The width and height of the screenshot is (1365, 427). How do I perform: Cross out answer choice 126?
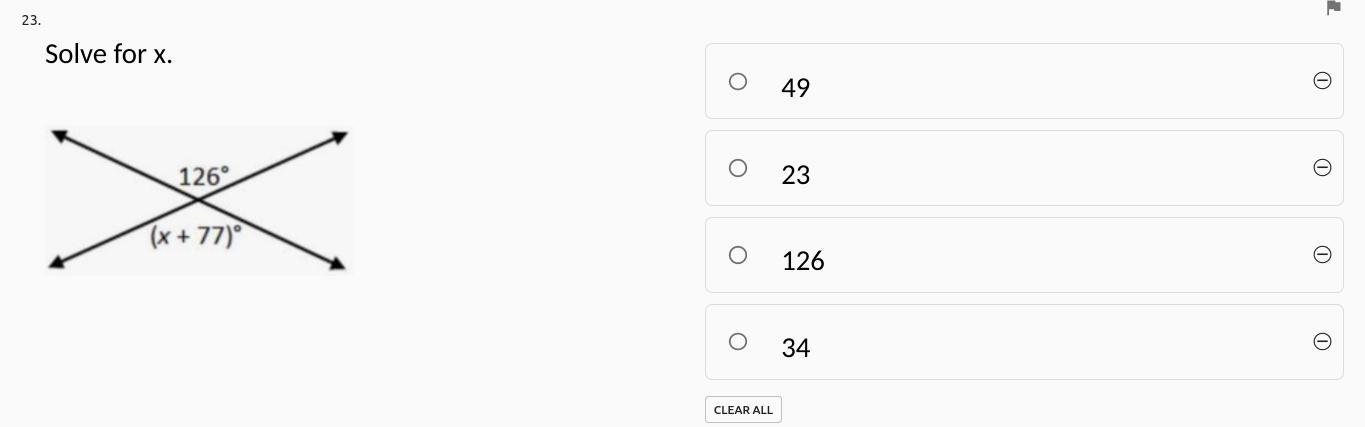tap(1321, 255)
